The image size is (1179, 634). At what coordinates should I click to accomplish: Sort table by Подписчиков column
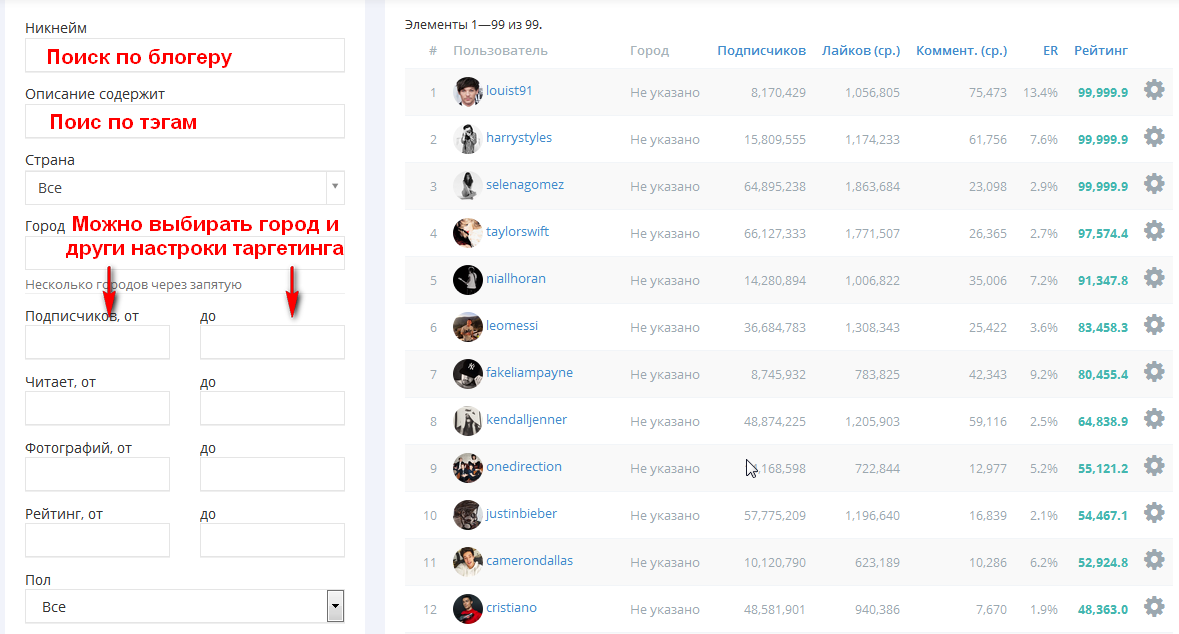(x=761, y=50)
